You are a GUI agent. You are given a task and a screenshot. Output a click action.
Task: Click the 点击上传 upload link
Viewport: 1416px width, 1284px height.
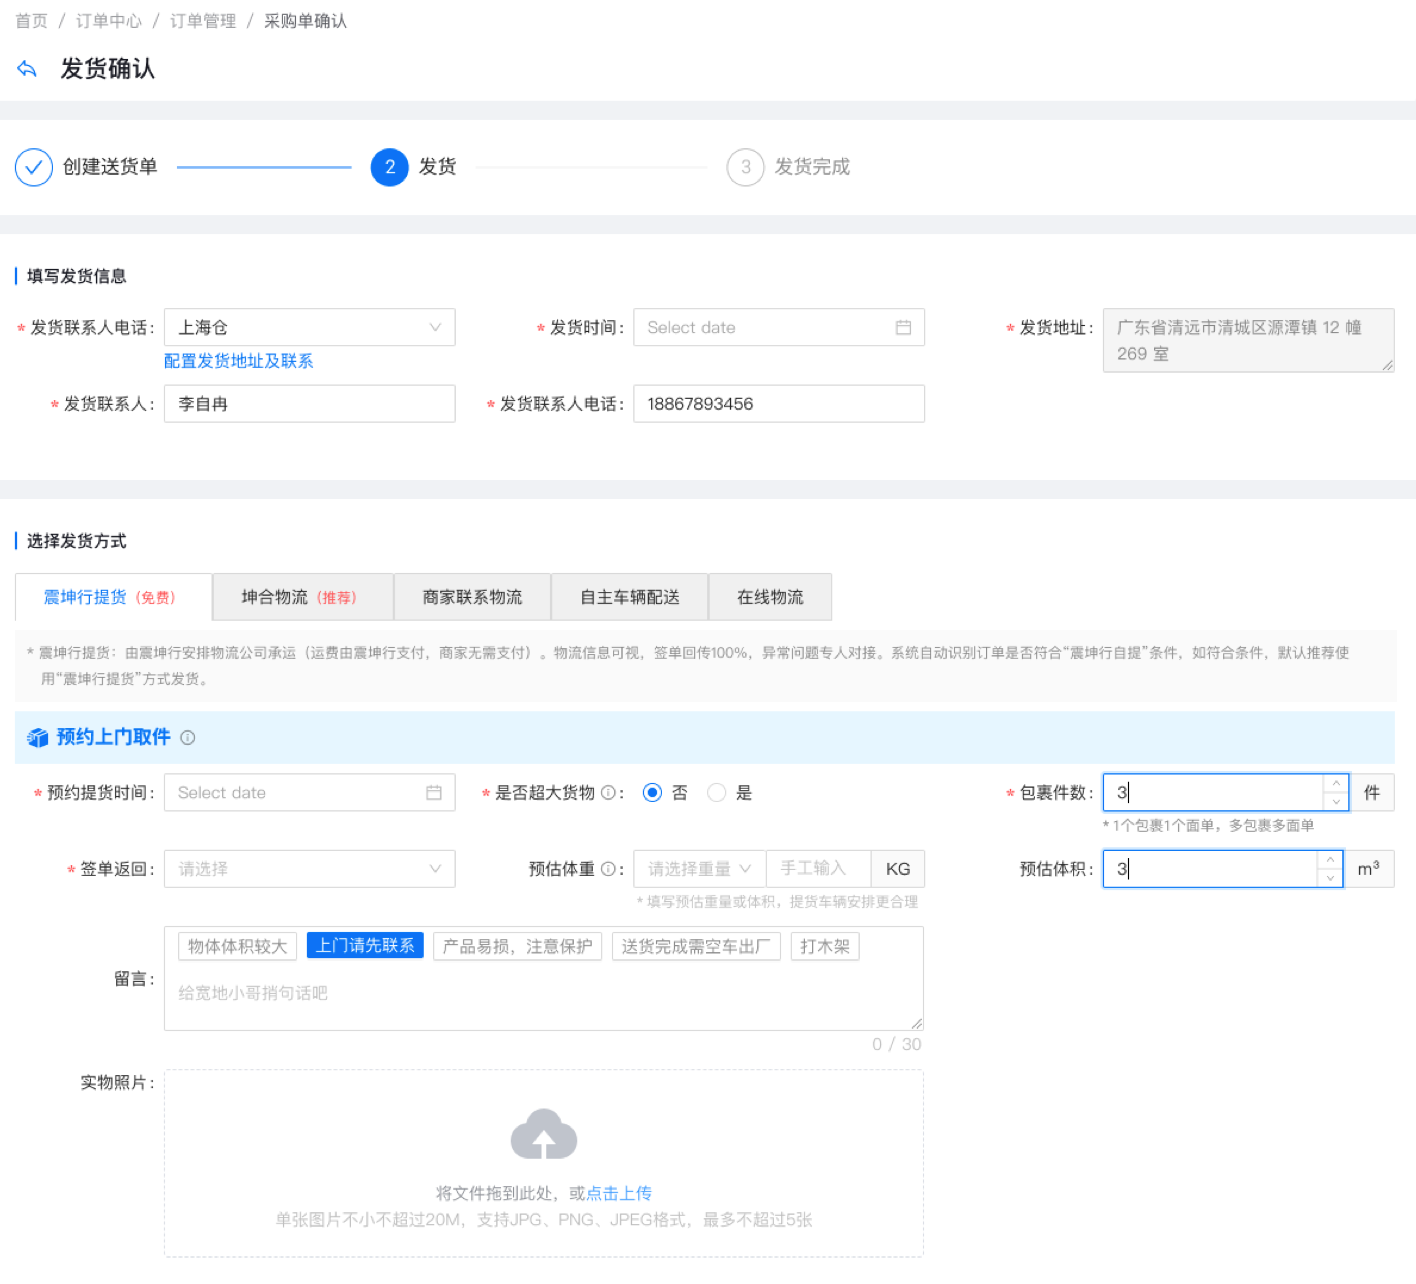coord(619,1193)
